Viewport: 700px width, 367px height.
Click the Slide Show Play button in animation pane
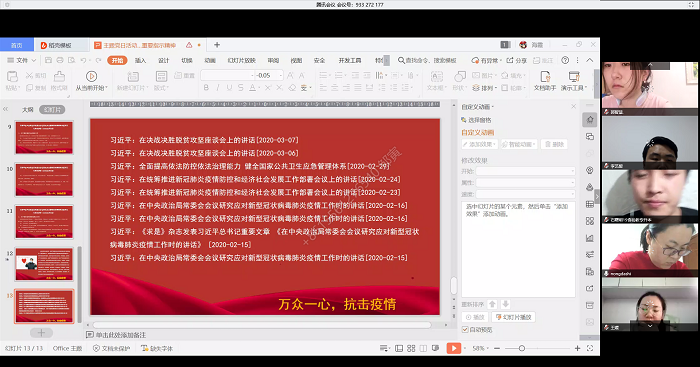513,317
